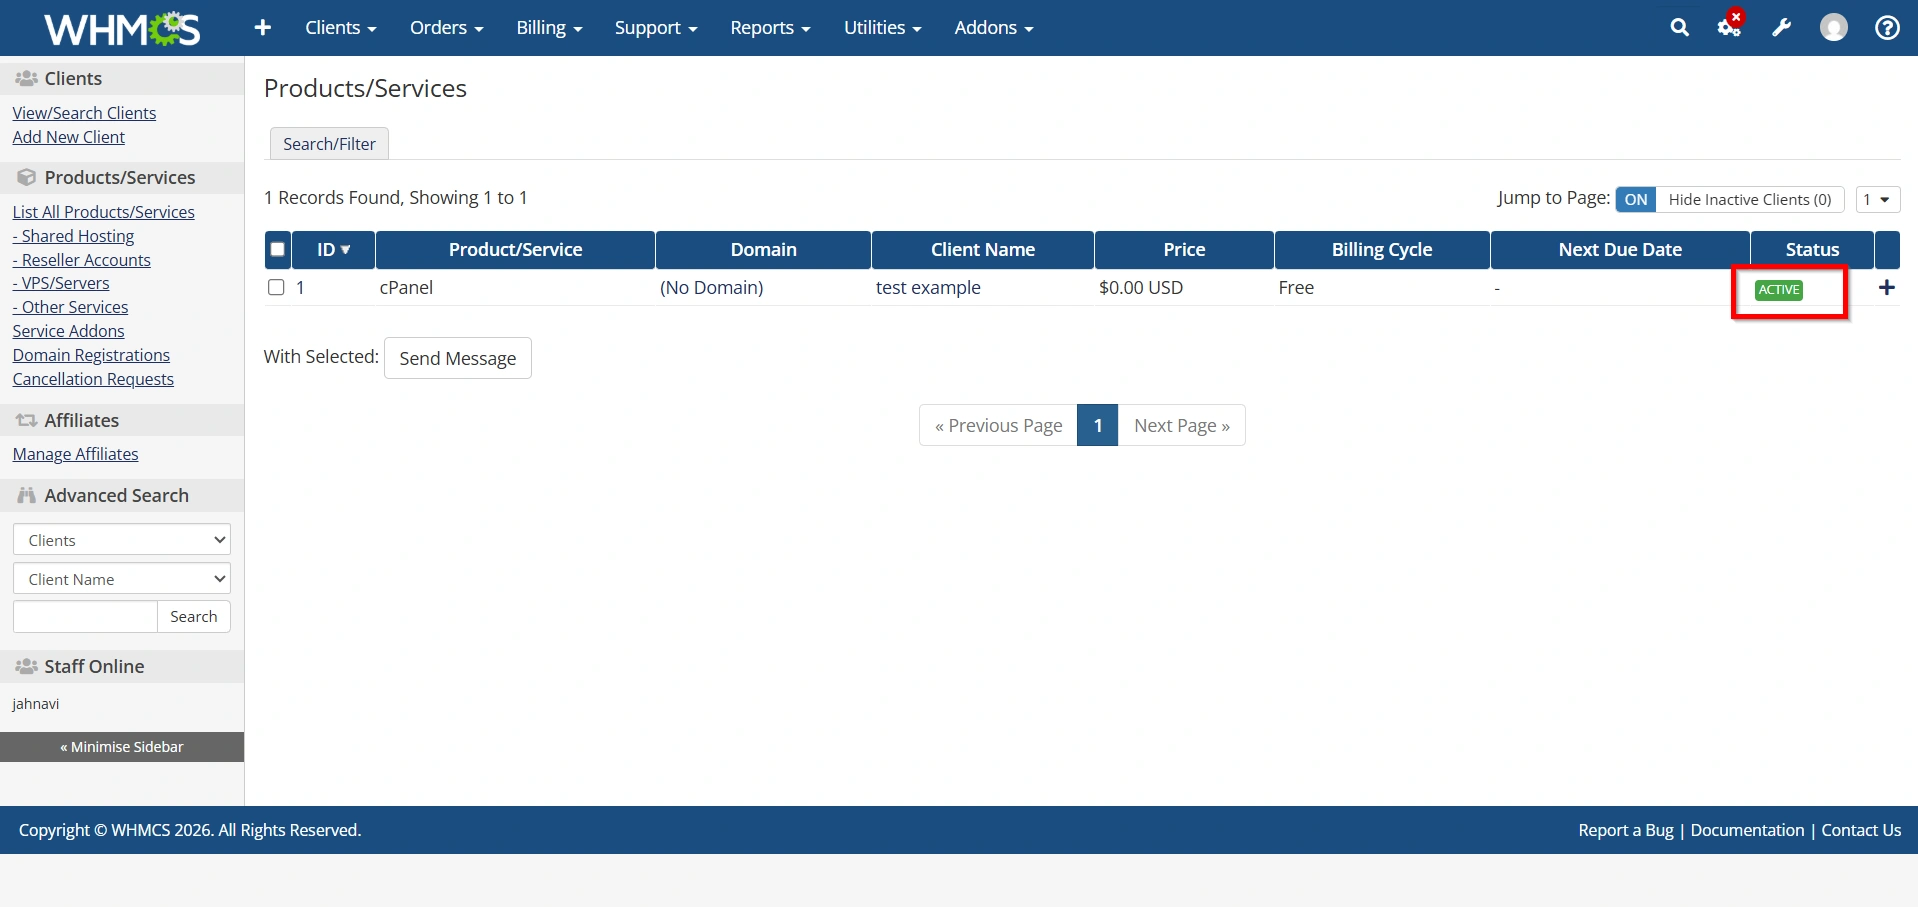
Task: Click Minimise Sidebar
Action: click(x=122, y=747)
